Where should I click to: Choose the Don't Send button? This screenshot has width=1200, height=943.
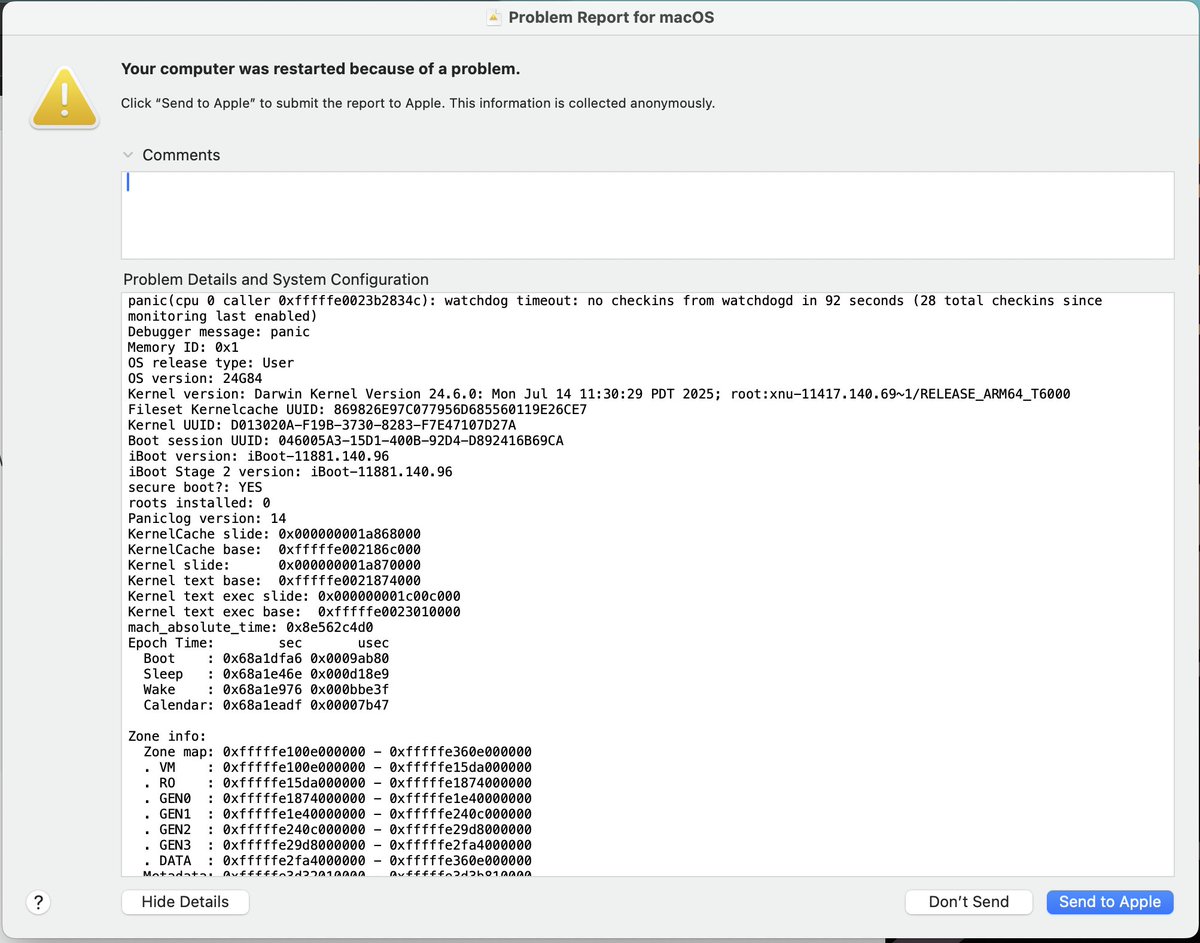(x=969, y=902)
